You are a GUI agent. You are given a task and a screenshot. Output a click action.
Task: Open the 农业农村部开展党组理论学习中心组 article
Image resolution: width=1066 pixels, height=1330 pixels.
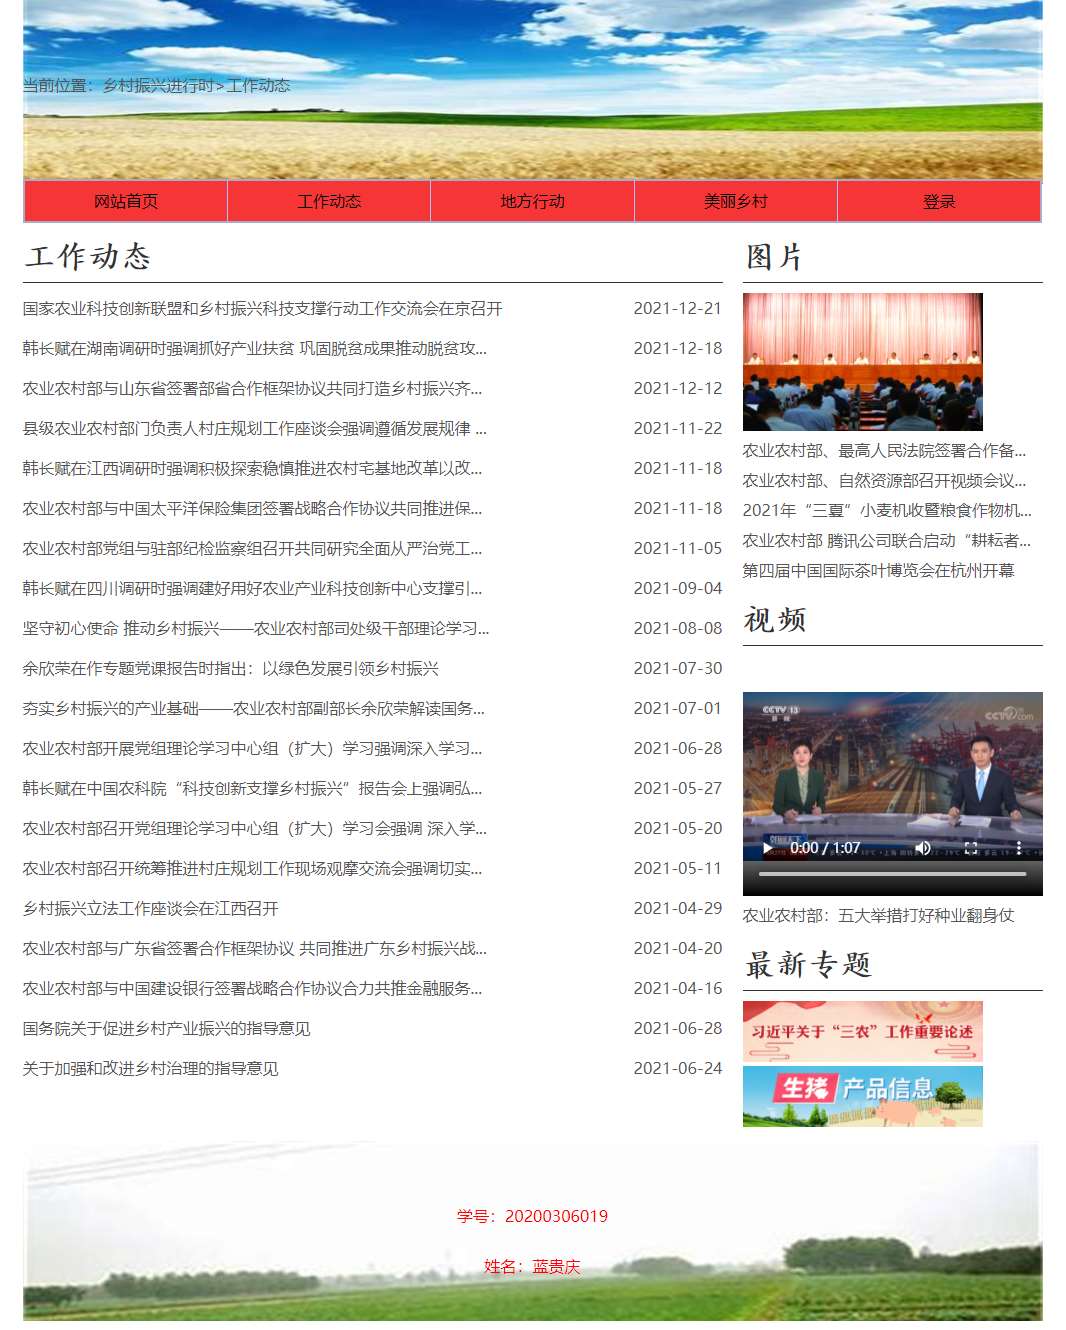(x=252, y=749)
